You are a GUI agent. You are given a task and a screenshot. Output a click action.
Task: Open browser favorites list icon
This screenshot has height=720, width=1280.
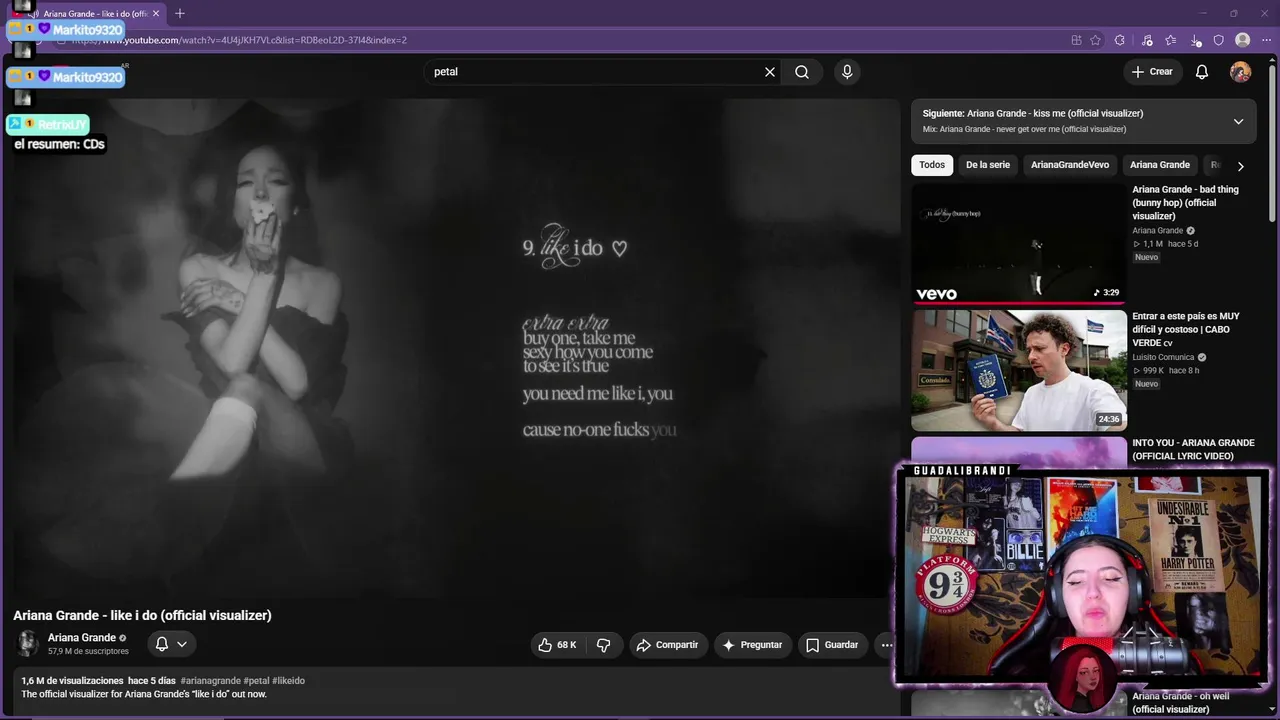pyautogui.click(x=1171, y=40)
